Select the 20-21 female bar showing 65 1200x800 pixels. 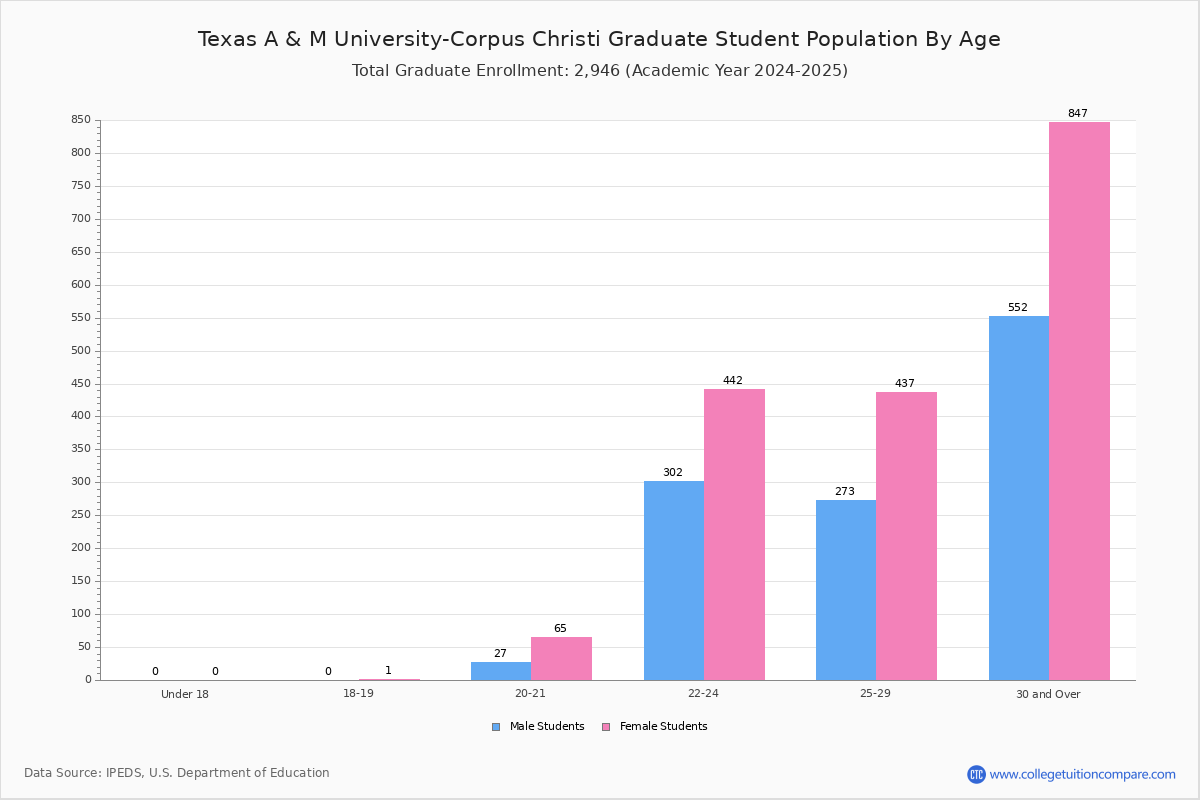tap(561, 659)
